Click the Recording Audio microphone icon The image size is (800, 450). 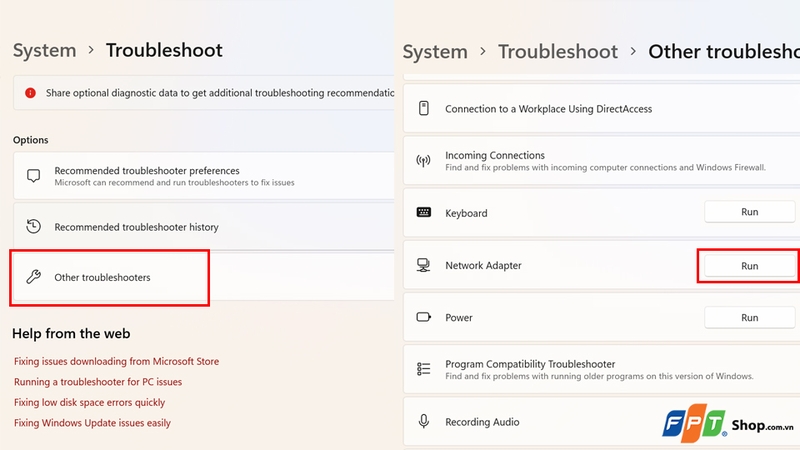[423, 421]
